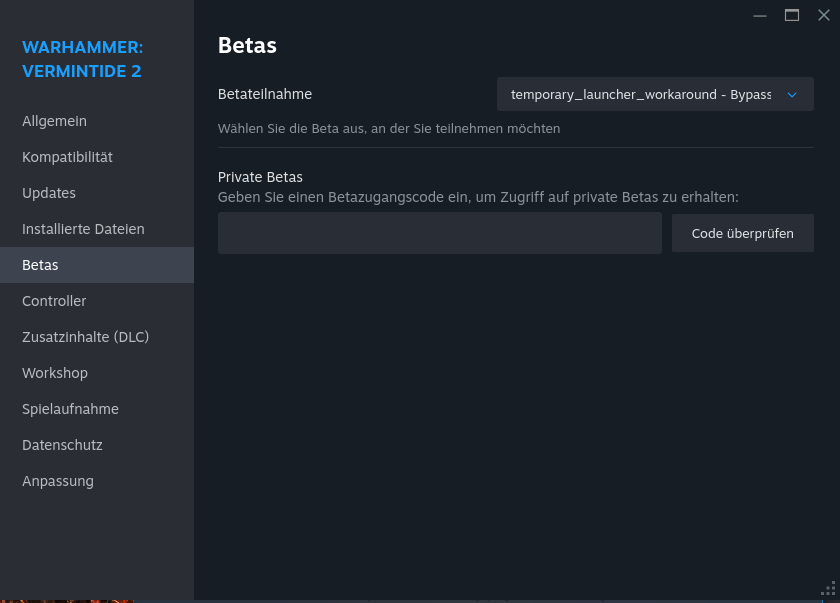Focus the private beta access code field

[x=439, y=233]
